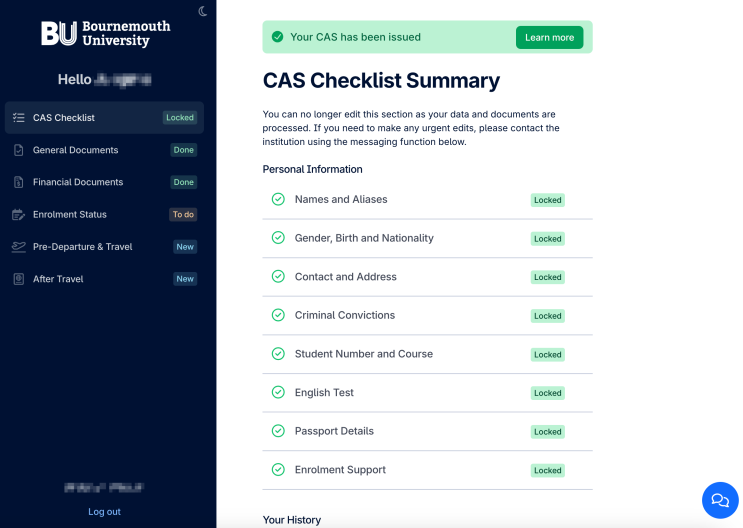This screenshot has width=743, height=528.
Task: Open the Names and Aliases item
Action: (427, 200)
